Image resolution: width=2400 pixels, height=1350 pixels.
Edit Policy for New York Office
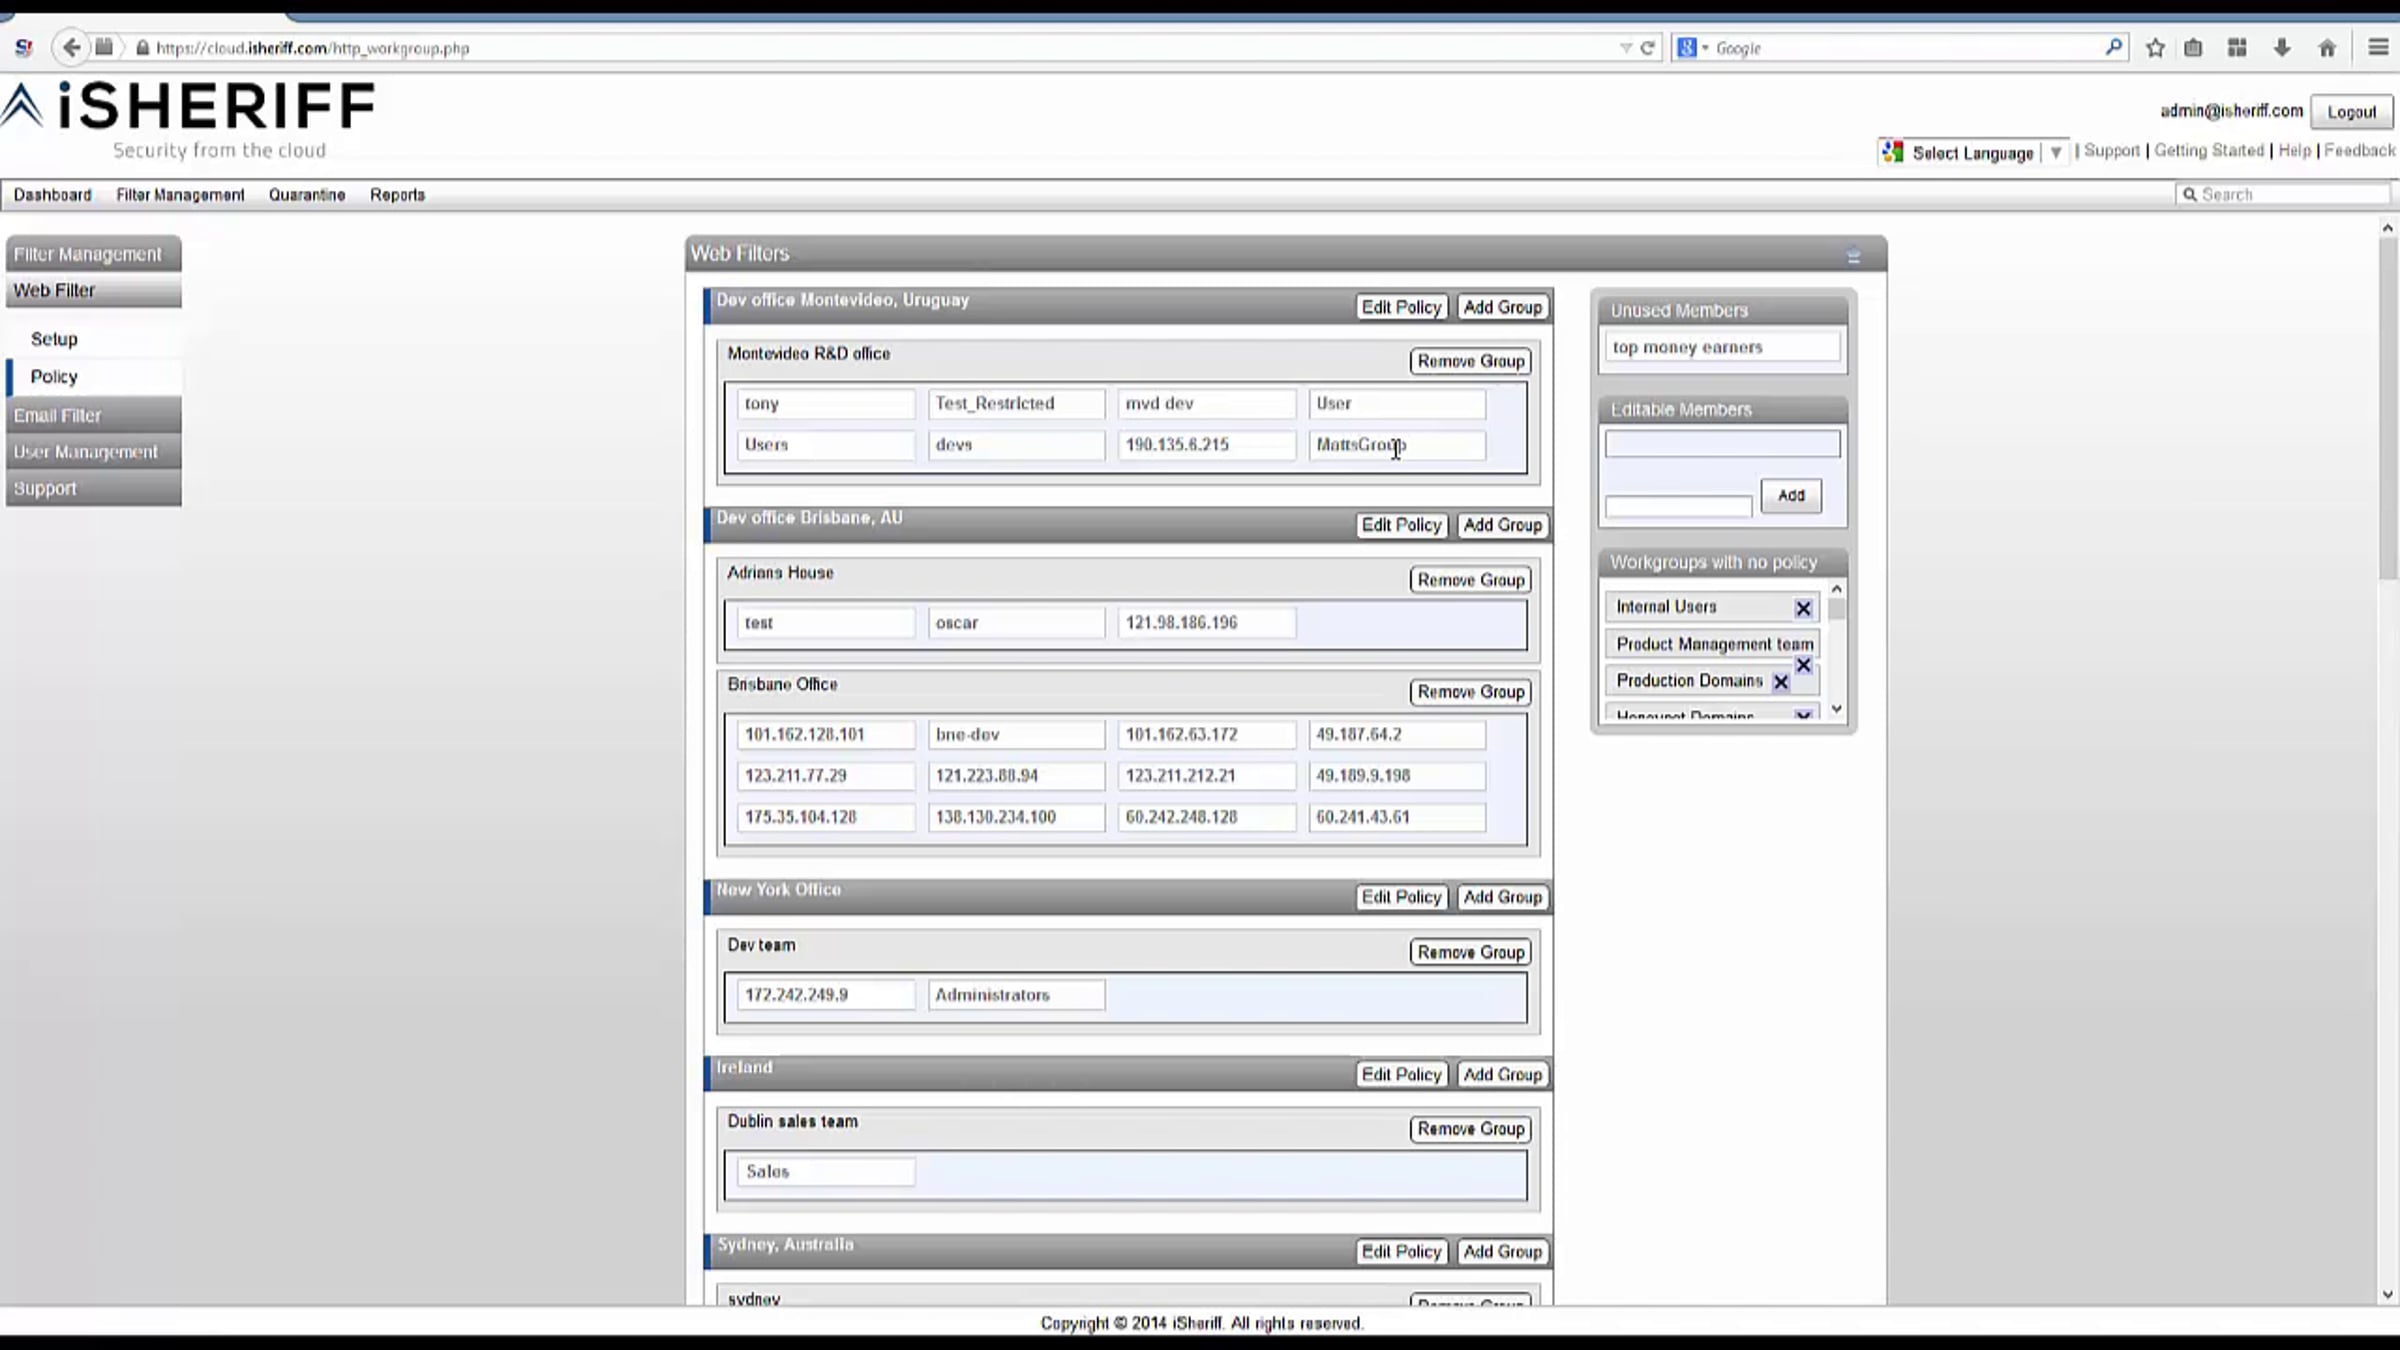(x=1401, y=897)
